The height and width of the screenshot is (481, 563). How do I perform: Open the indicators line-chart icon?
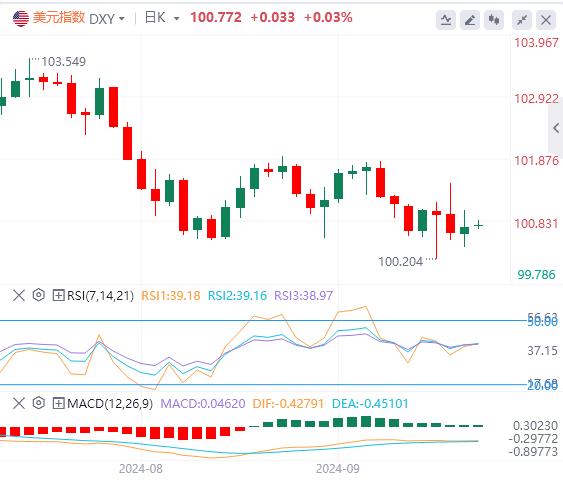click(x=446, y=20)
